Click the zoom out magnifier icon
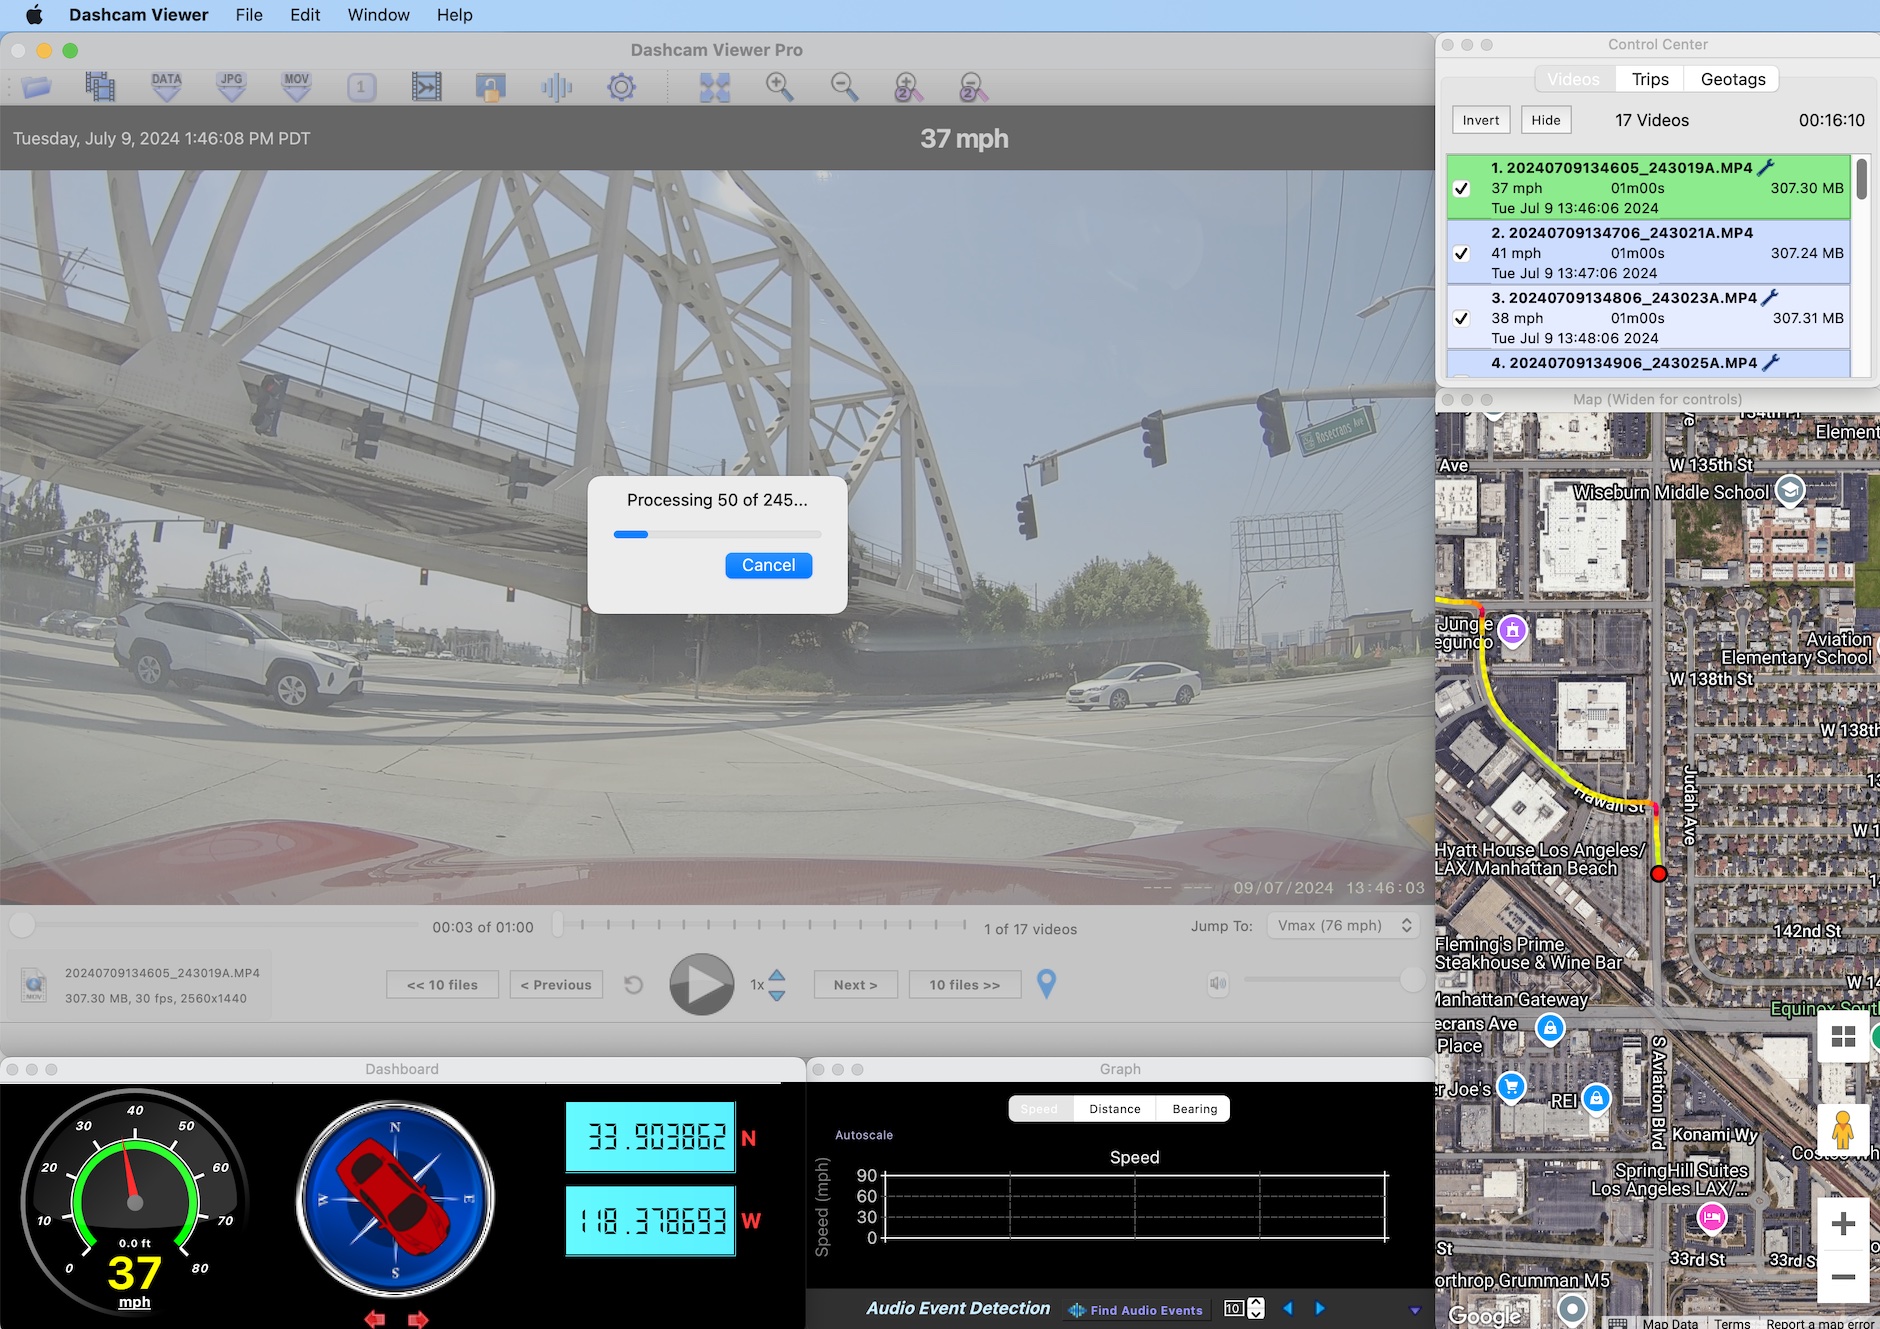The width and height of the screenshot is (1880, 1329). pos(844,87)
